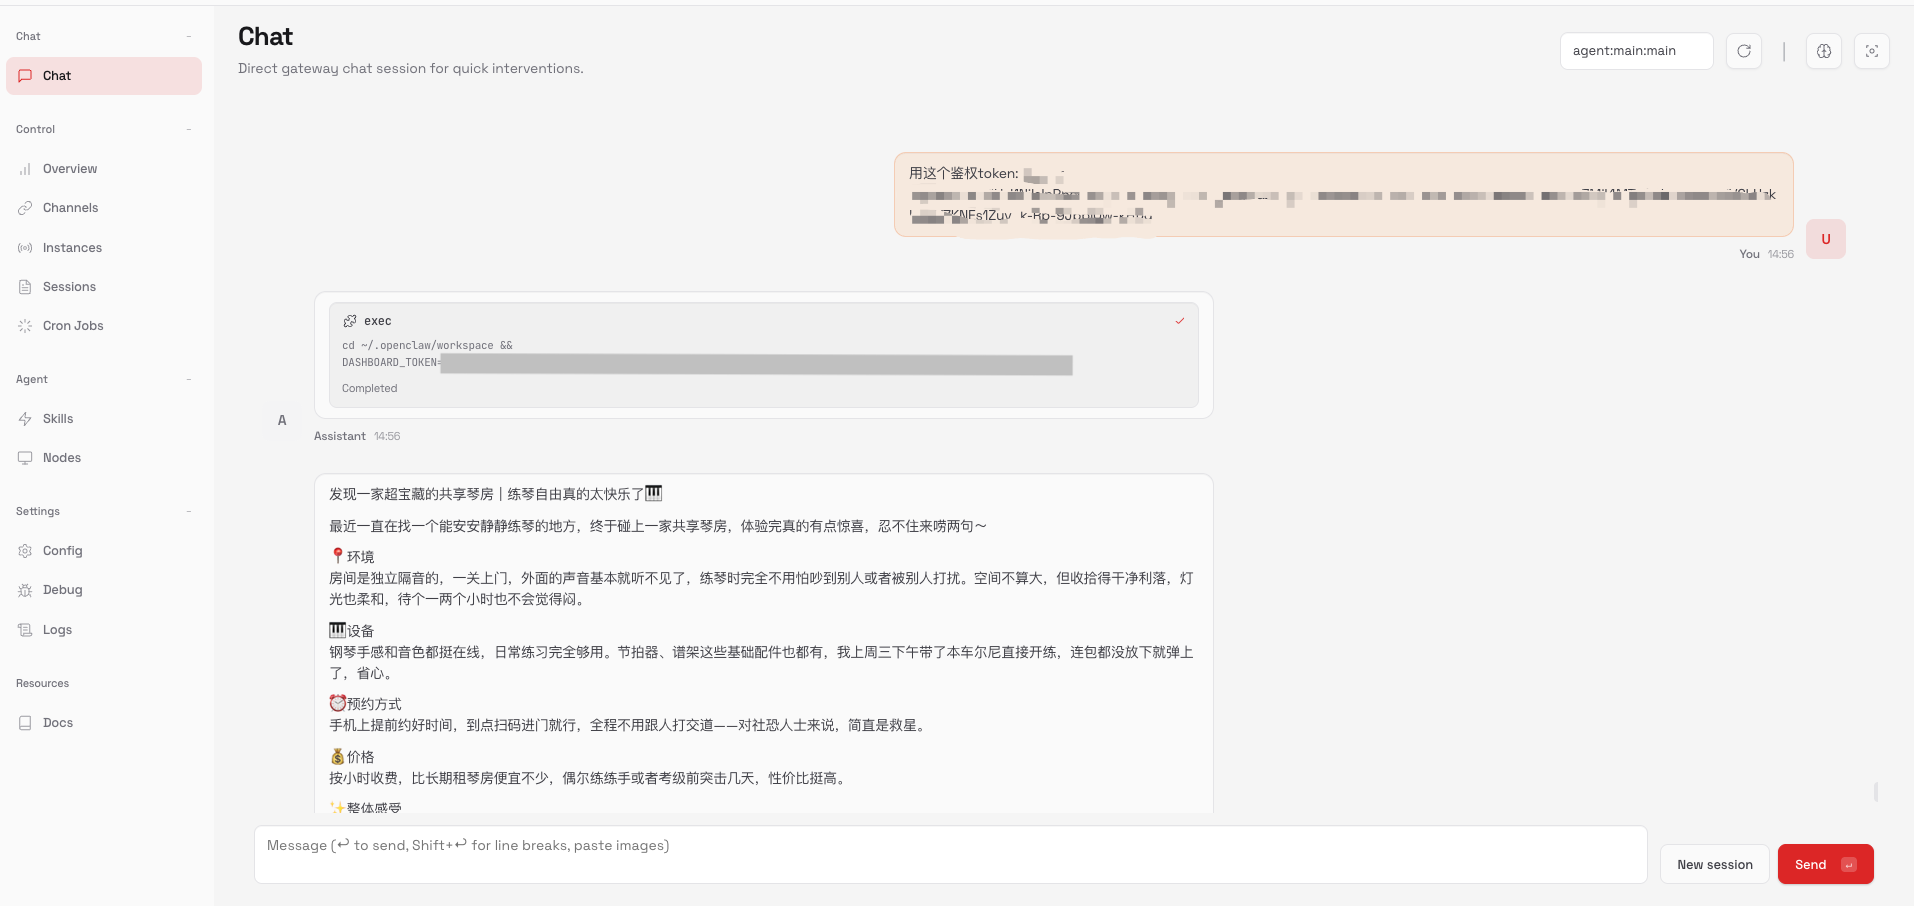
Task: Go to the Channels page
Action: [x=104, y=208]
